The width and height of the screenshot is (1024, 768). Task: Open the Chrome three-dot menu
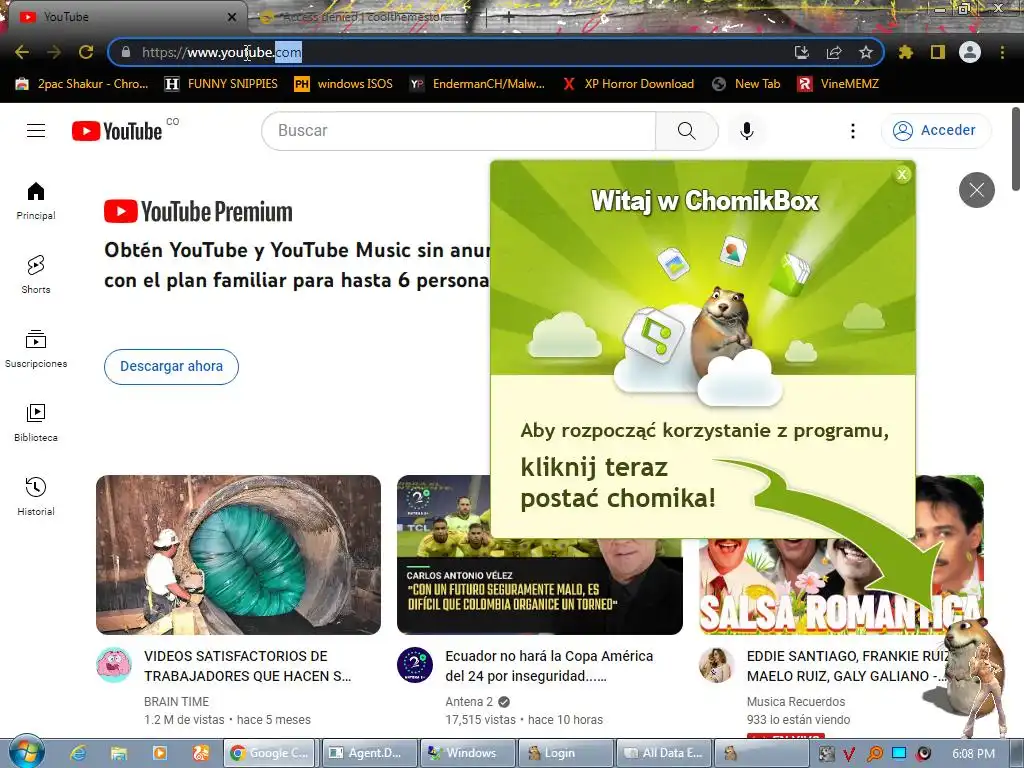coord(1002,52)
